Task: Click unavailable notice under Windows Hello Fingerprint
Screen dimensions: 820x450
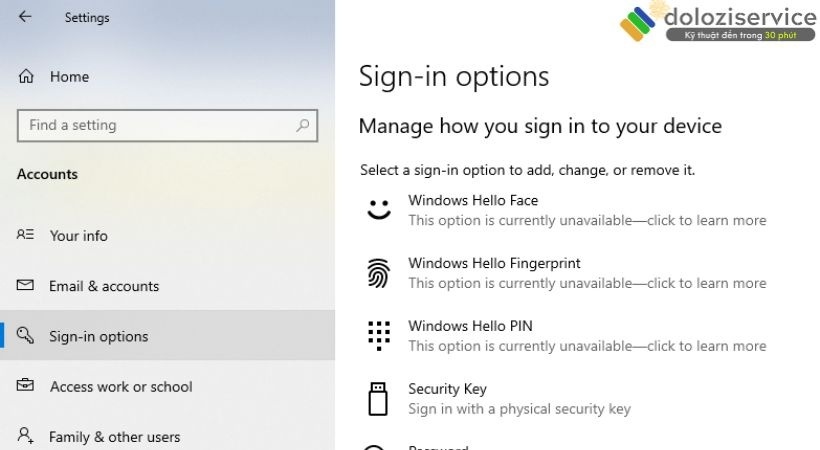Action: tap(587, 283)
